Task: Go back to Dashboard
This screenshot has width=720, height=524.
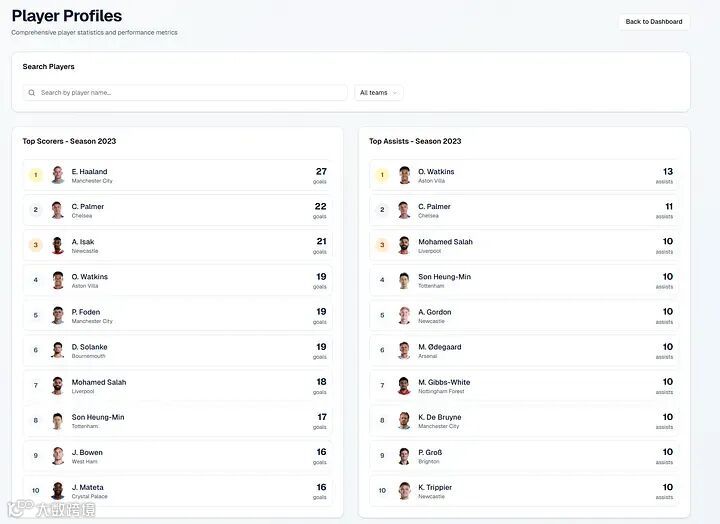Action: (653, 21)
